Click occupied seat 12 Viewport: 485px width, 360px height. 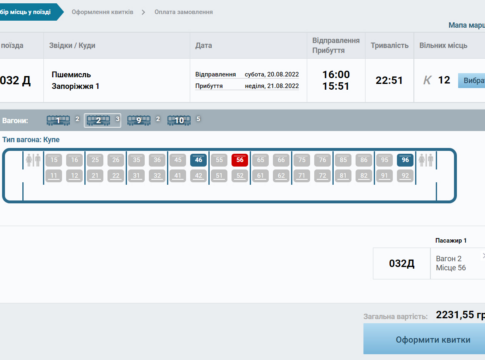coord(74,176)
